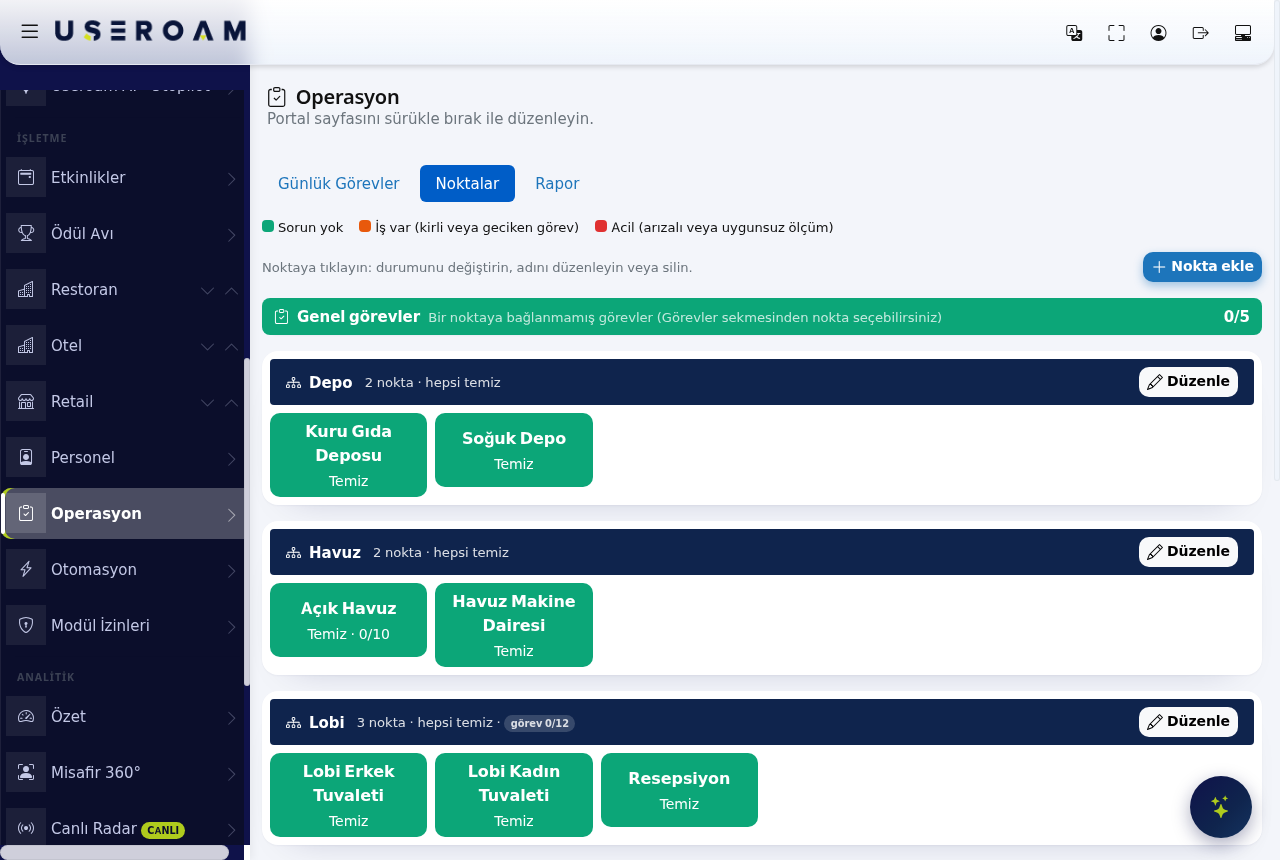Screen dimensions: 1280x860
Task: Click the Retail shop icon
Action: click(26, 401)
